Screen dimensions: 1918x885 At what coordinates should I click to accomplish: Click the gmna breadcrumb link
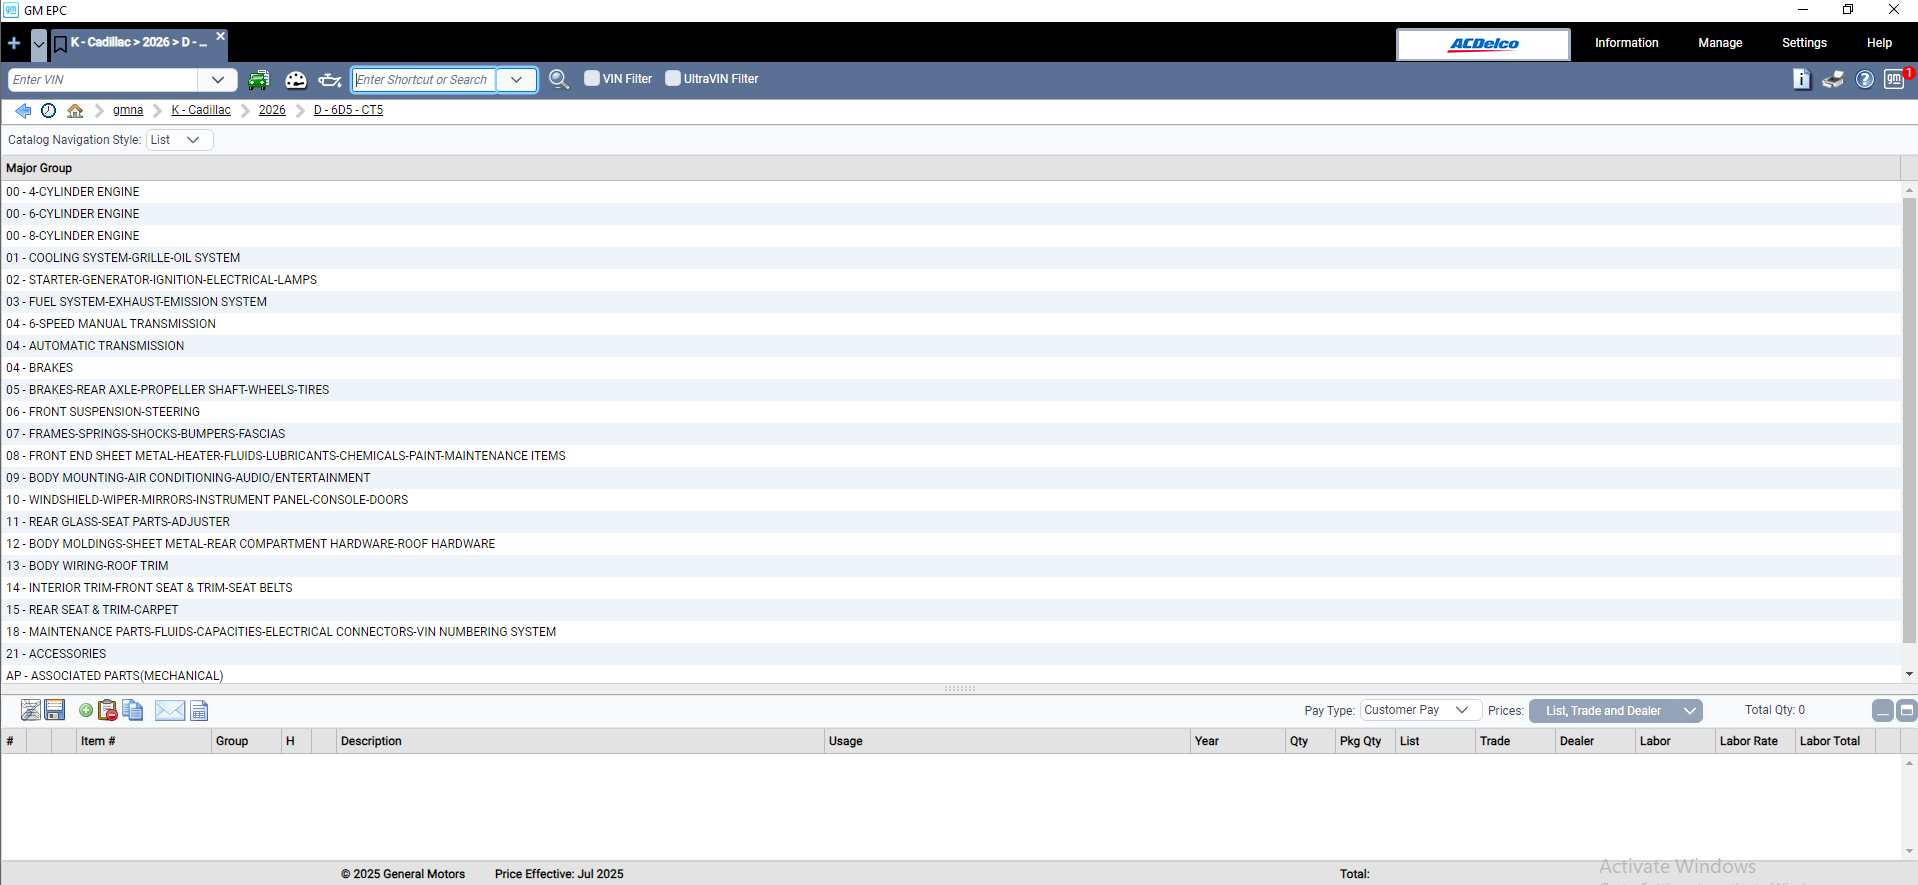pos(128,110)
